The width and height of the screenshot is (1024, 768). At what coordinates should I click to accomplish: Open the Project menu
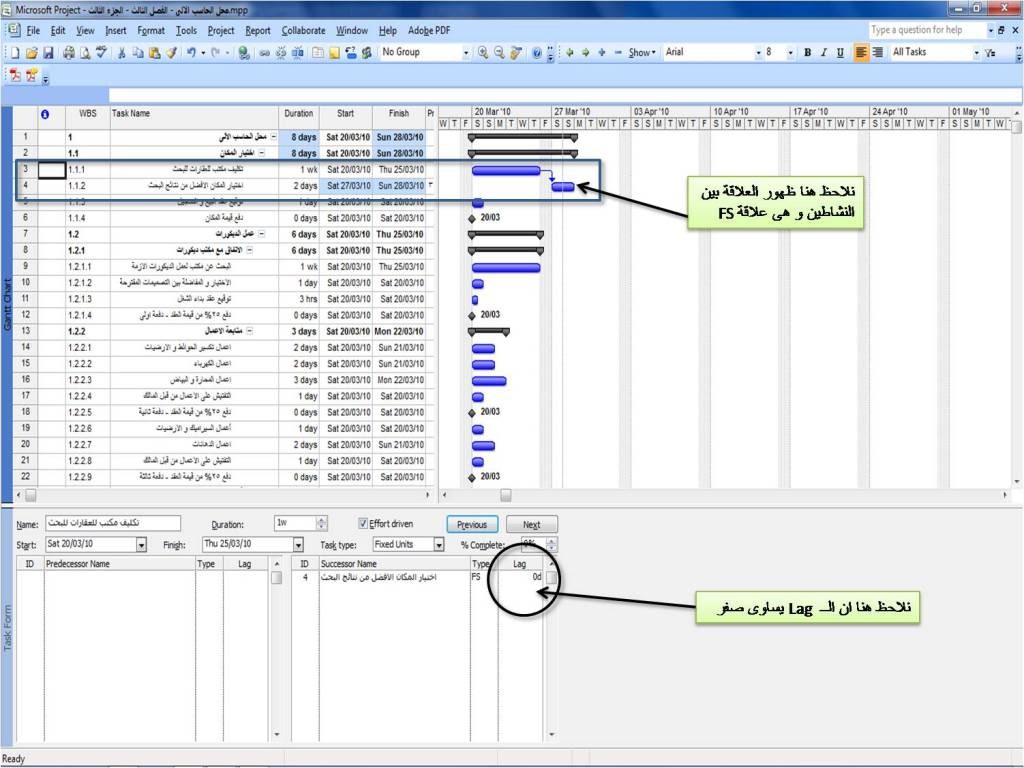tap(221, 31)
